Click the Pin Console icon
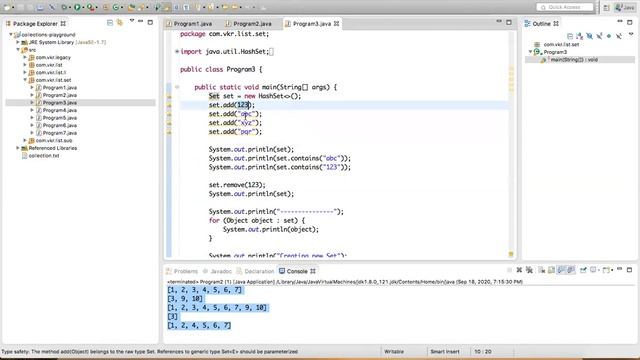 (583, 270)
